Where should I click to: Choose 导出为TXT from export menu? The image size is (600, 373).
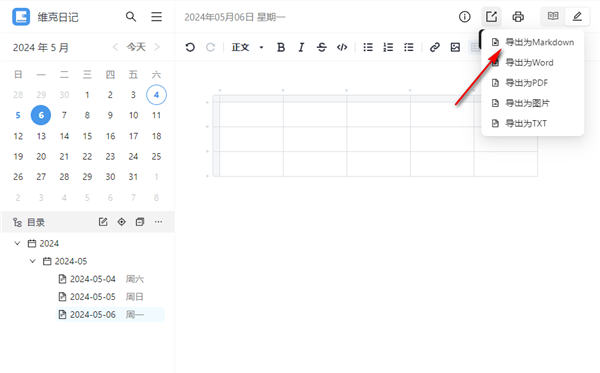pos(533,123)
